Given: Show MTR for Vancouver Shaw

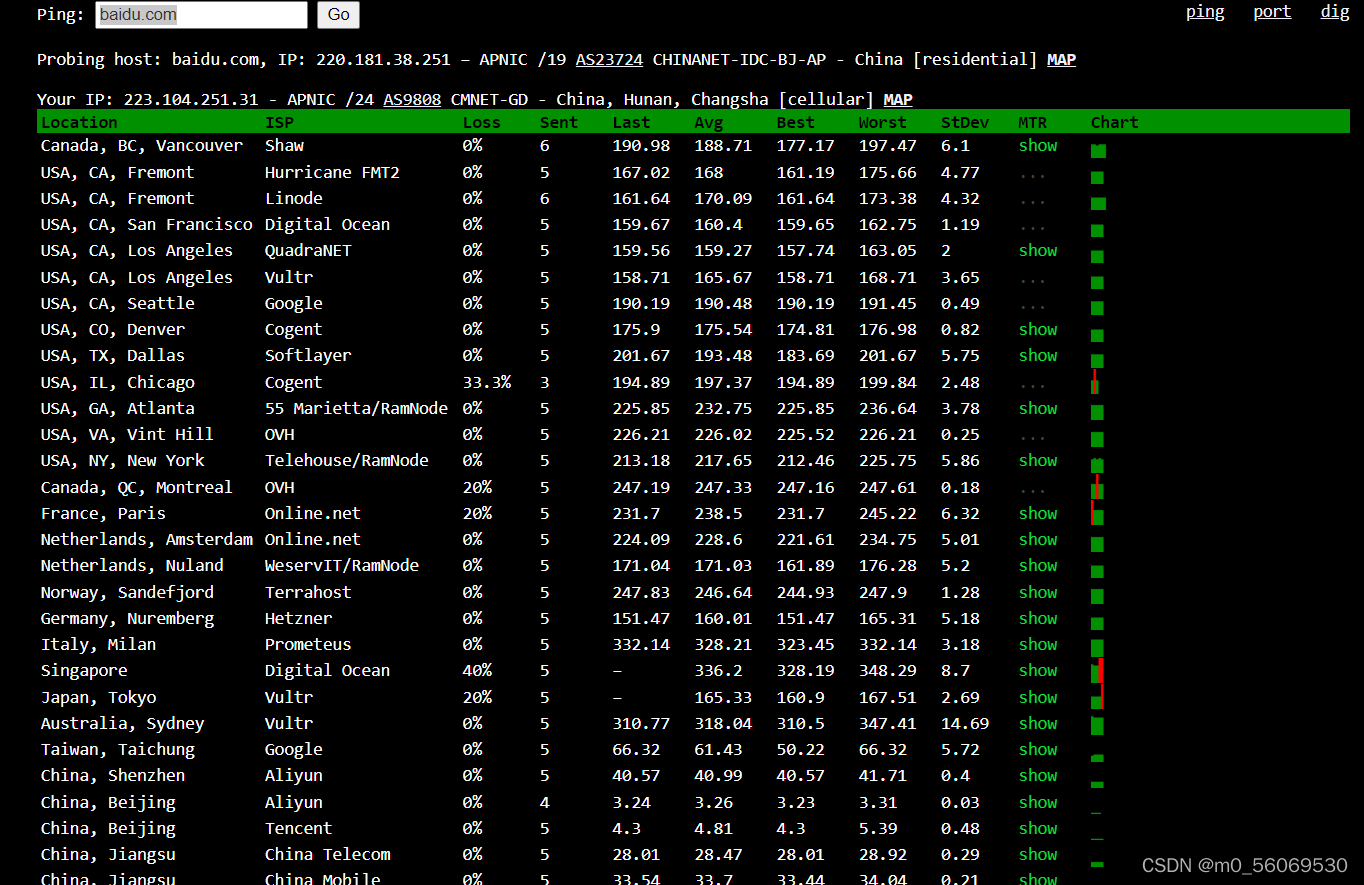Looking at the screenshot, I should click(1037, 146).
